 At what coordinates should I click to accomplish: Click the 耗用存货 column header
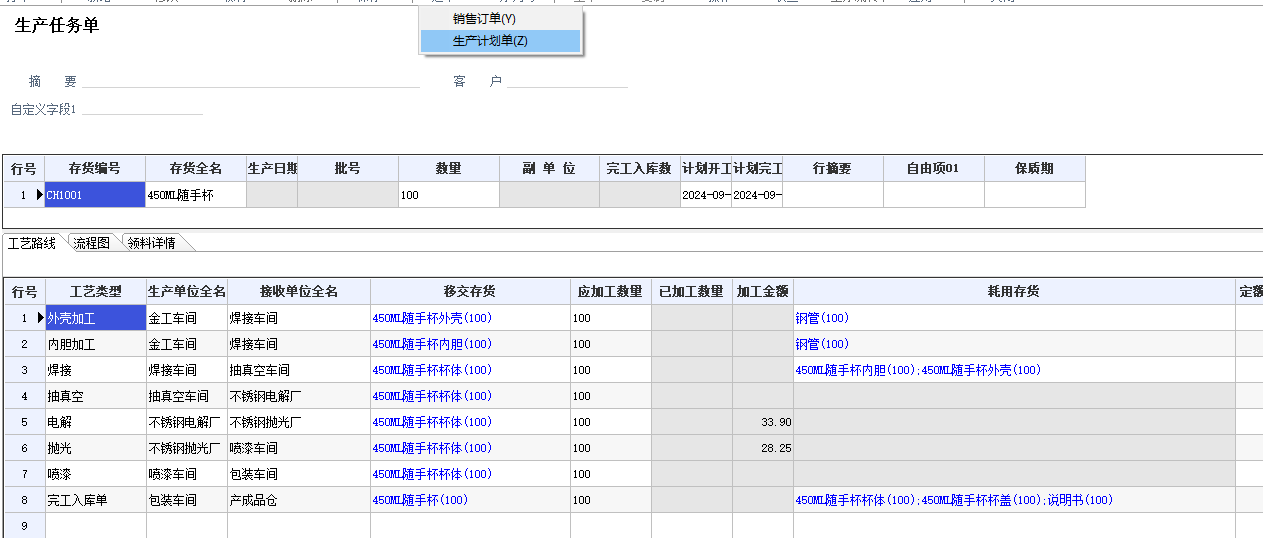(1014, 292)
